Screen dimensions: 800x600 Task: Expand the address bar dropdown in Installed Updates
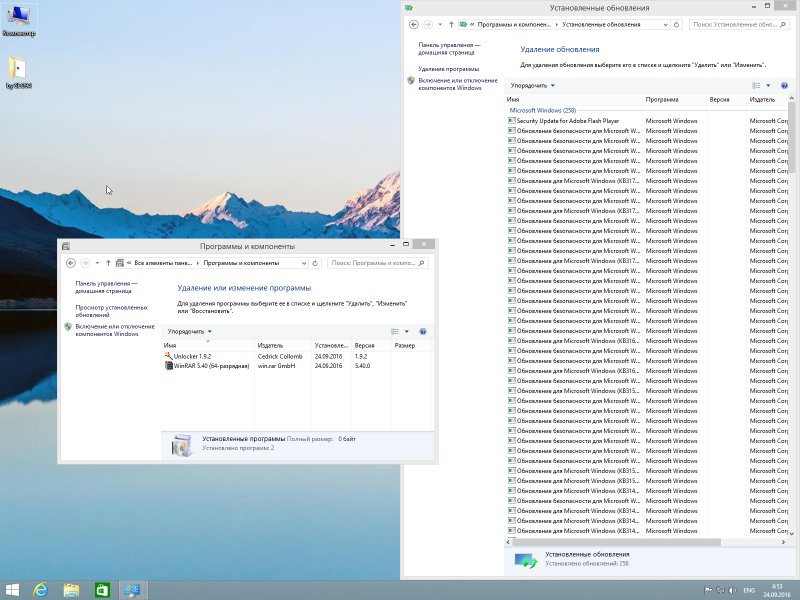[665, 24]
